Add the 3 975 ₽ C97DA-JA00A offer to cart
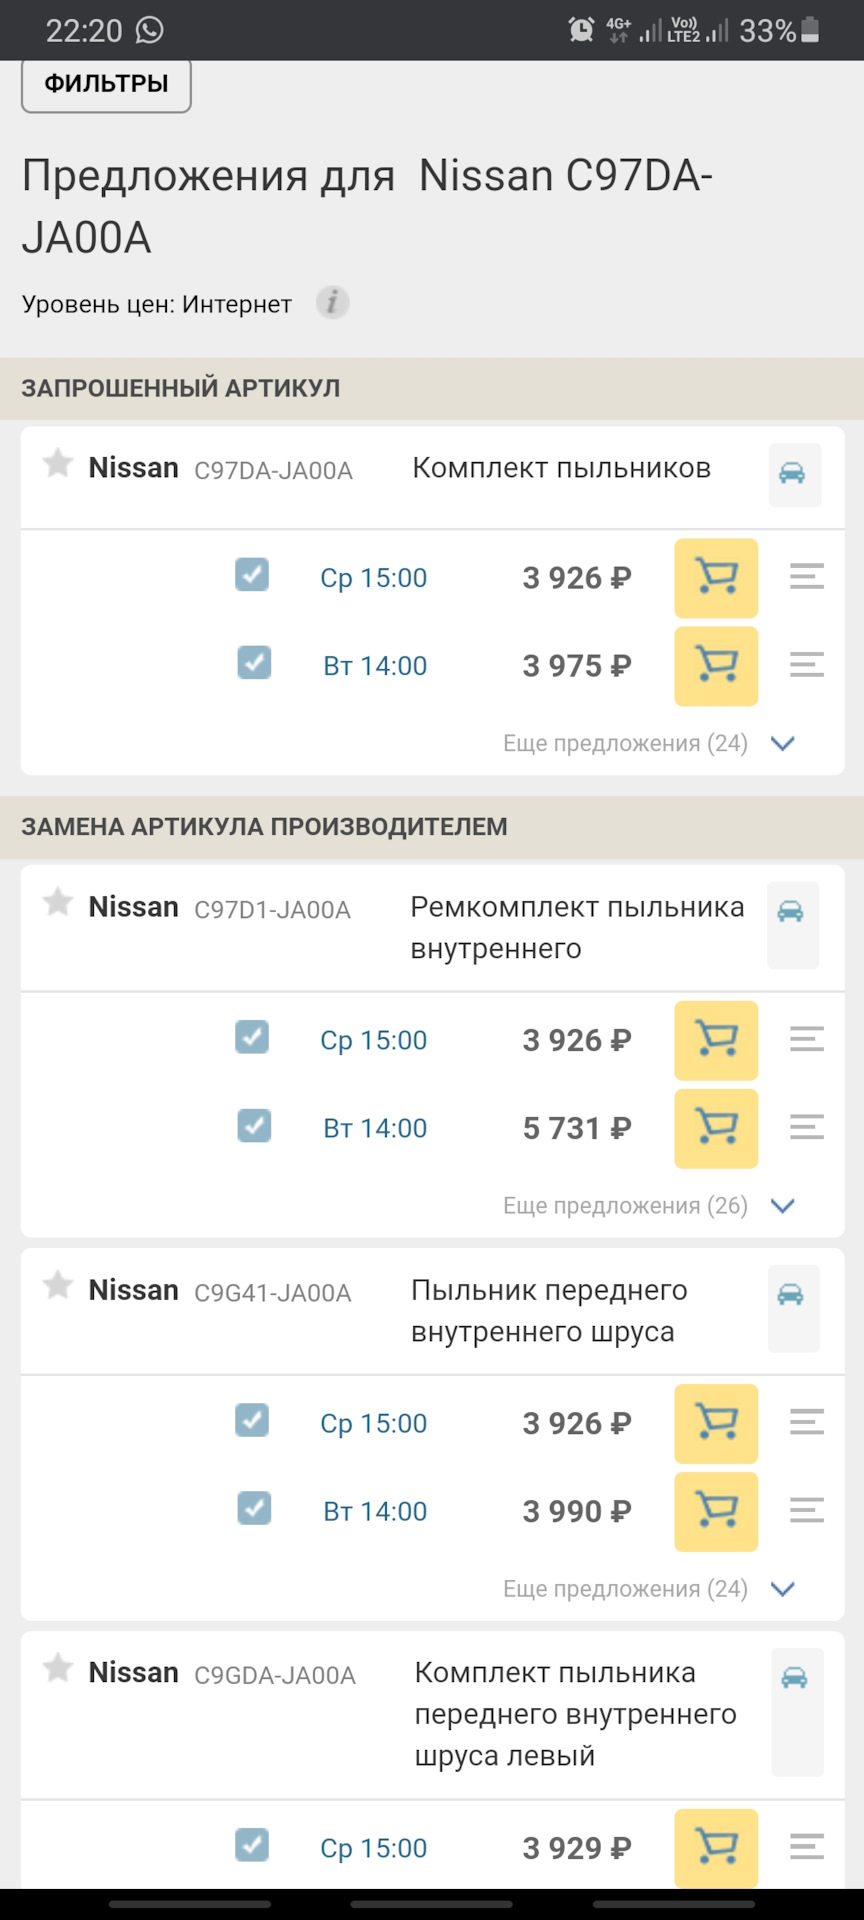This screenshot has width=864, height=1920. (716, 666)
